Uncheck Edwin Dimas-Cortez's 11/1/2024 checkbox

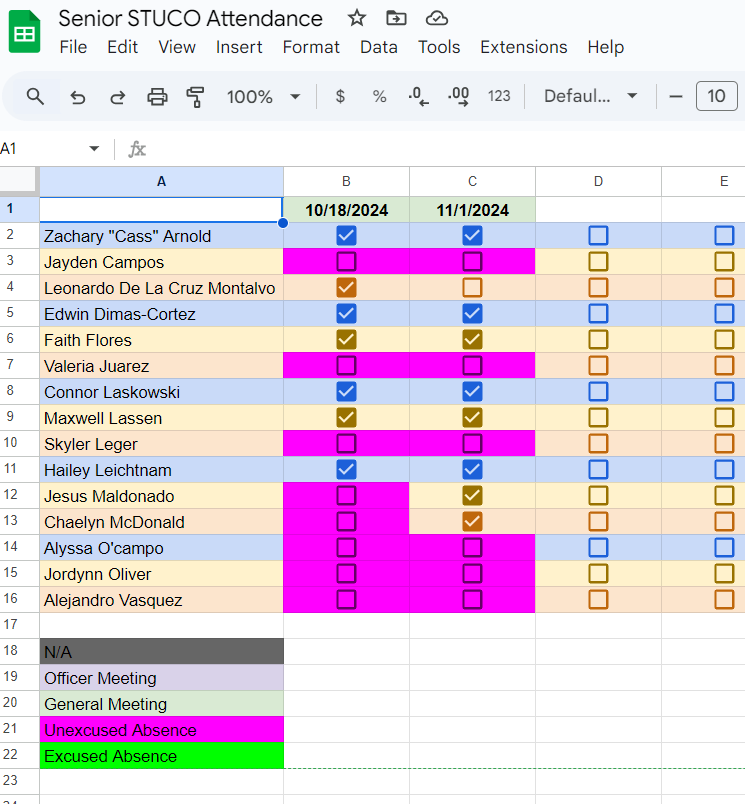click(x=472, y=314)
